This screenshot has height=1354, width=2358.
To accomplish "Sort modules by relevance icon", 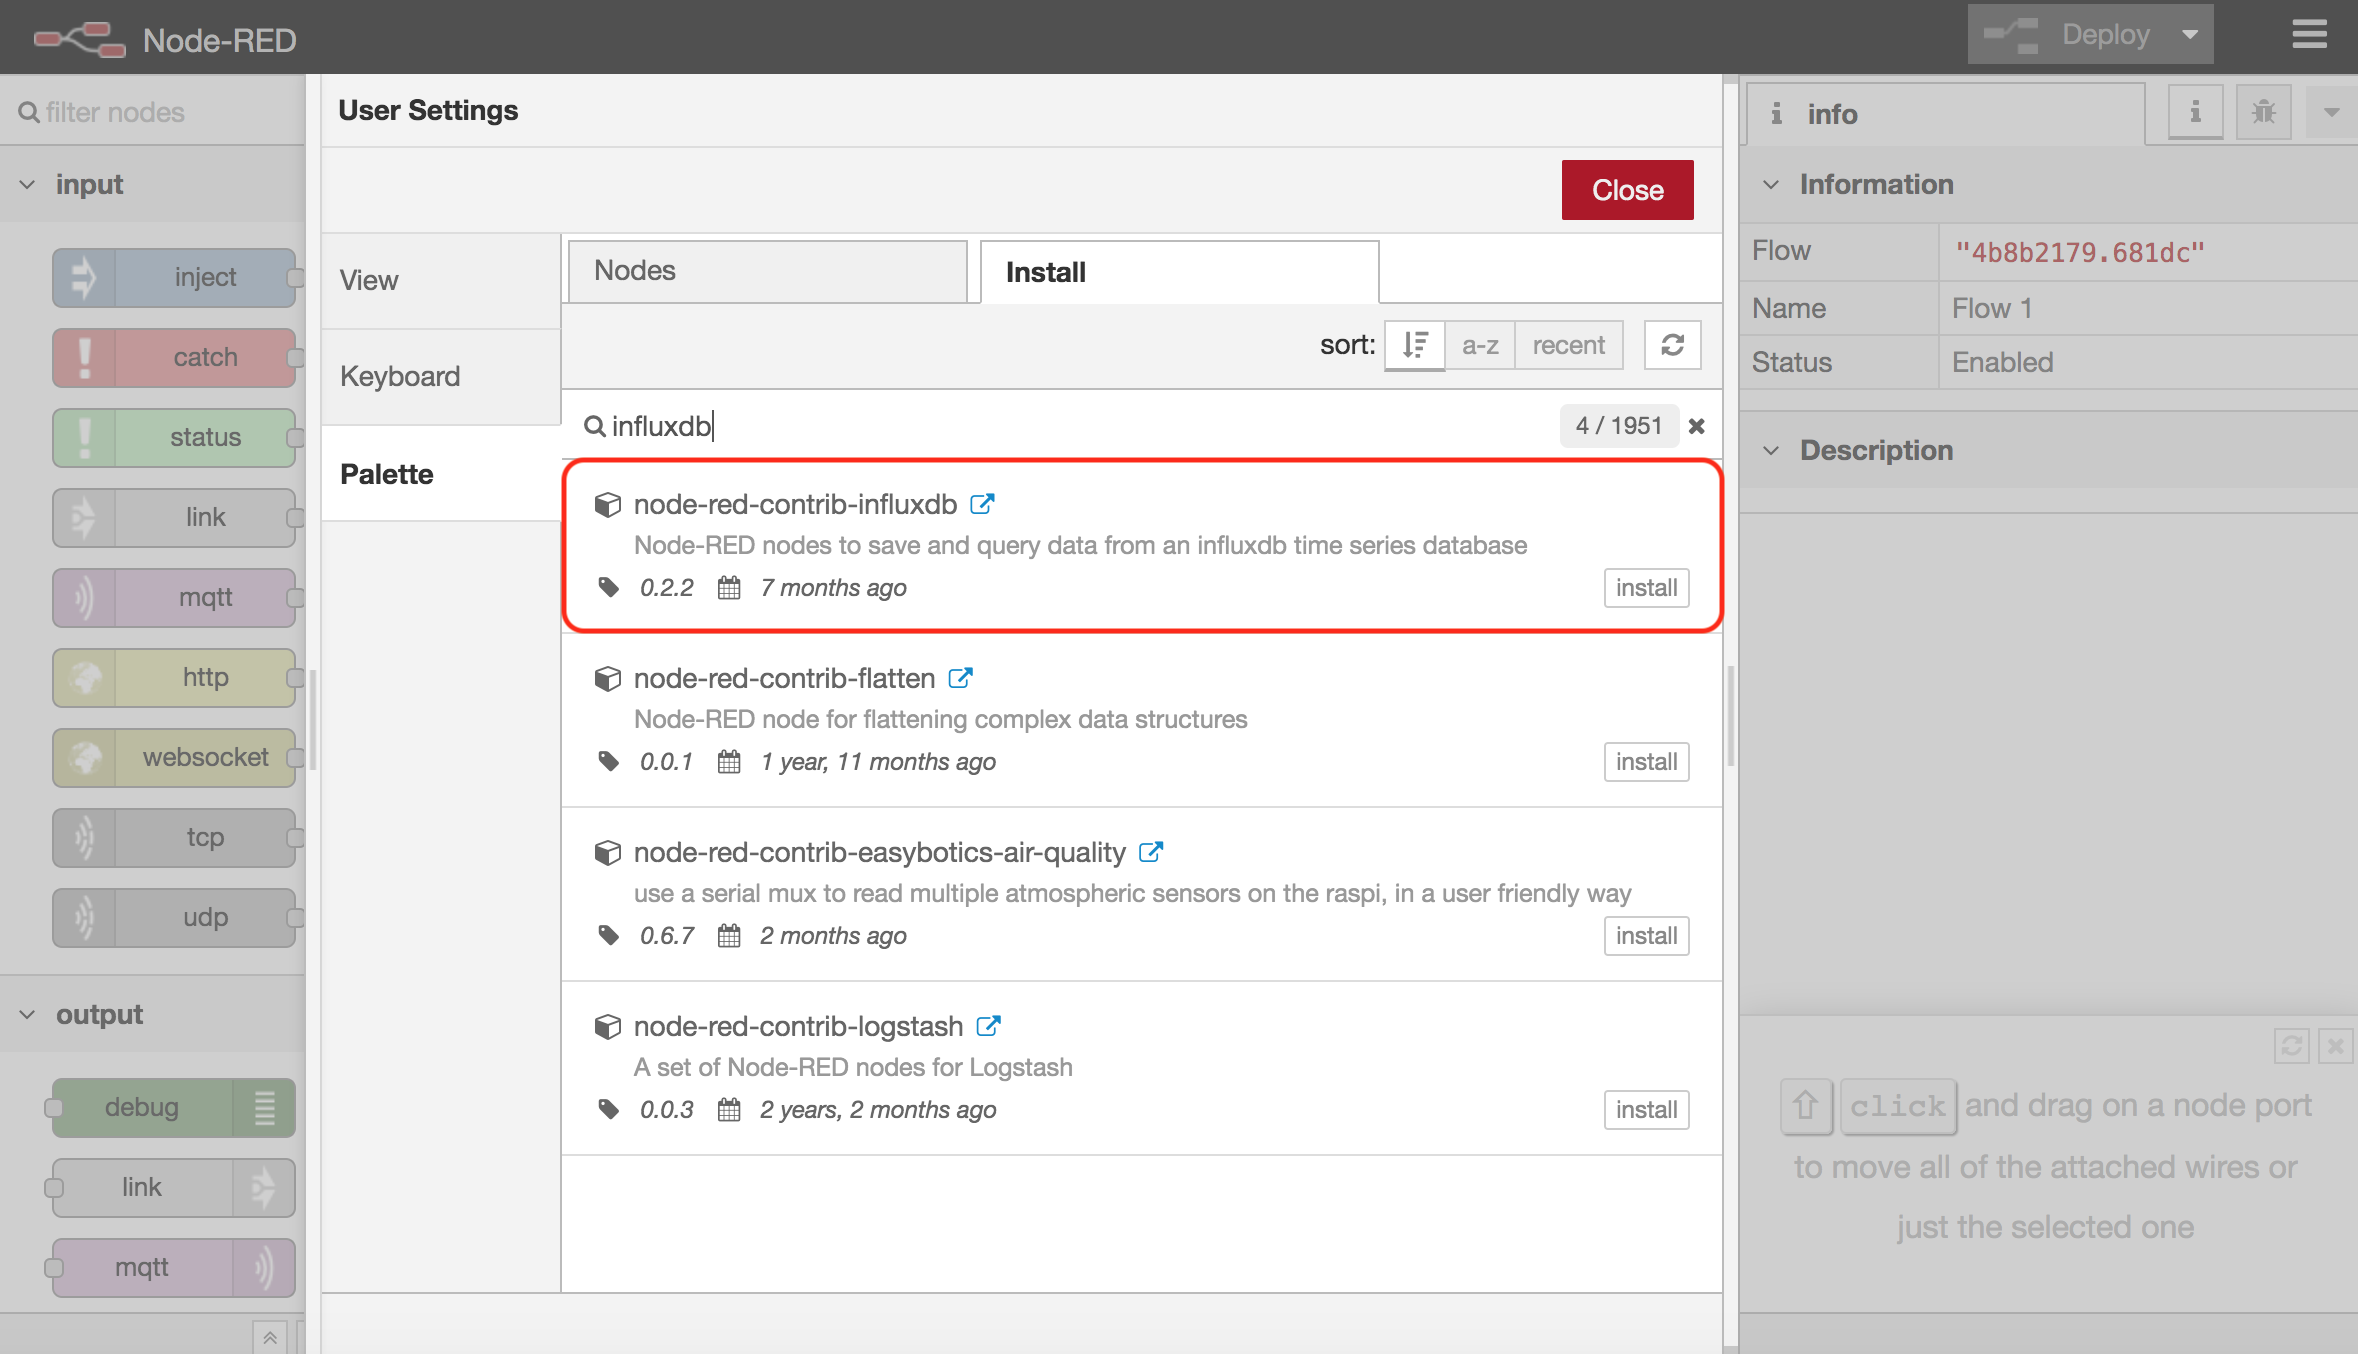I will [x=1414, y=345].
